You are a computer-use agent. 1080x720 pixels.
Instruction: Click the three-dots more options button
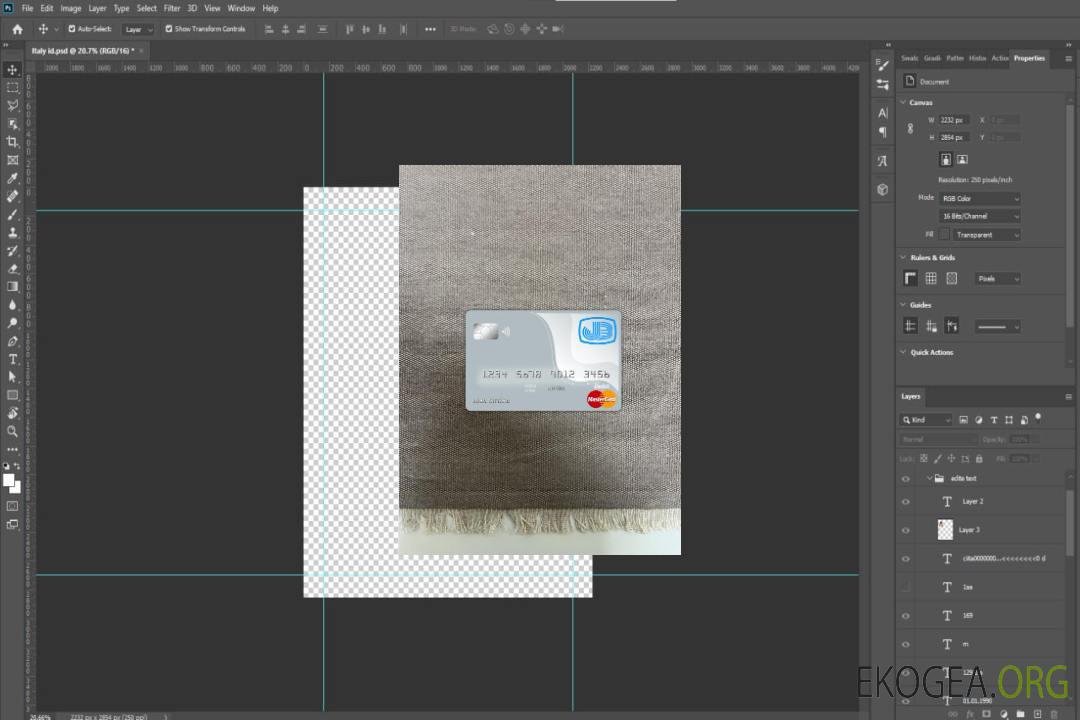tap(430, 29)
